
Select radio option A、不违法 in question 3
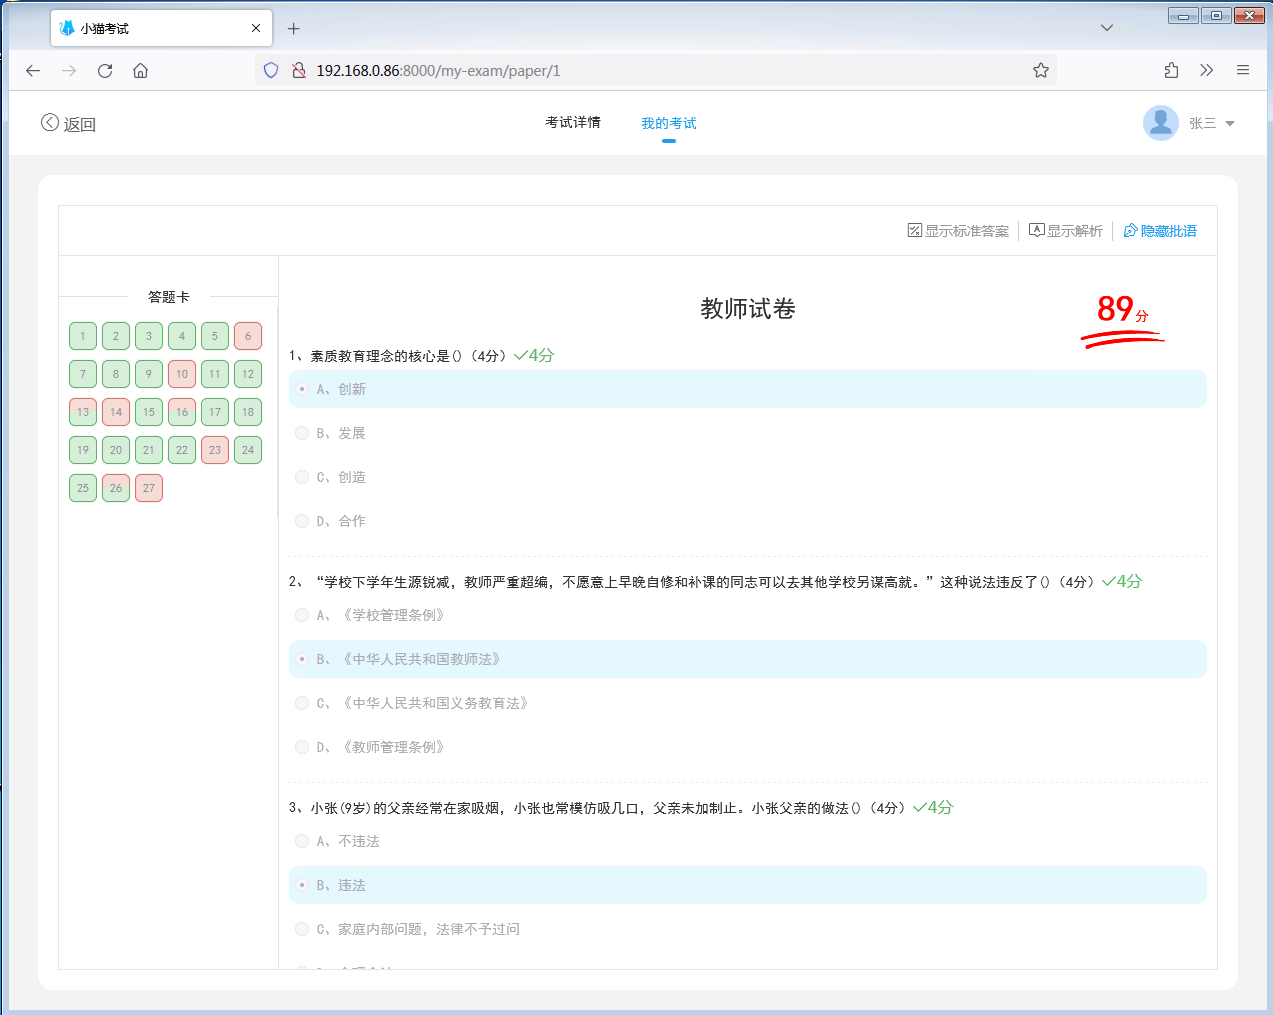tap(301, 841)
